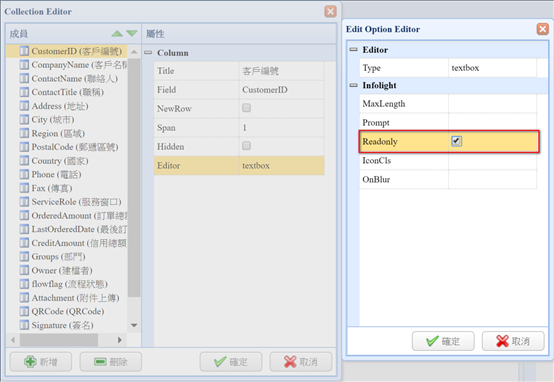Select 'QRCode (QRCode)' text in member list
Image resolution: width=554 pixels, height=382 pixels.
(68, 311)
